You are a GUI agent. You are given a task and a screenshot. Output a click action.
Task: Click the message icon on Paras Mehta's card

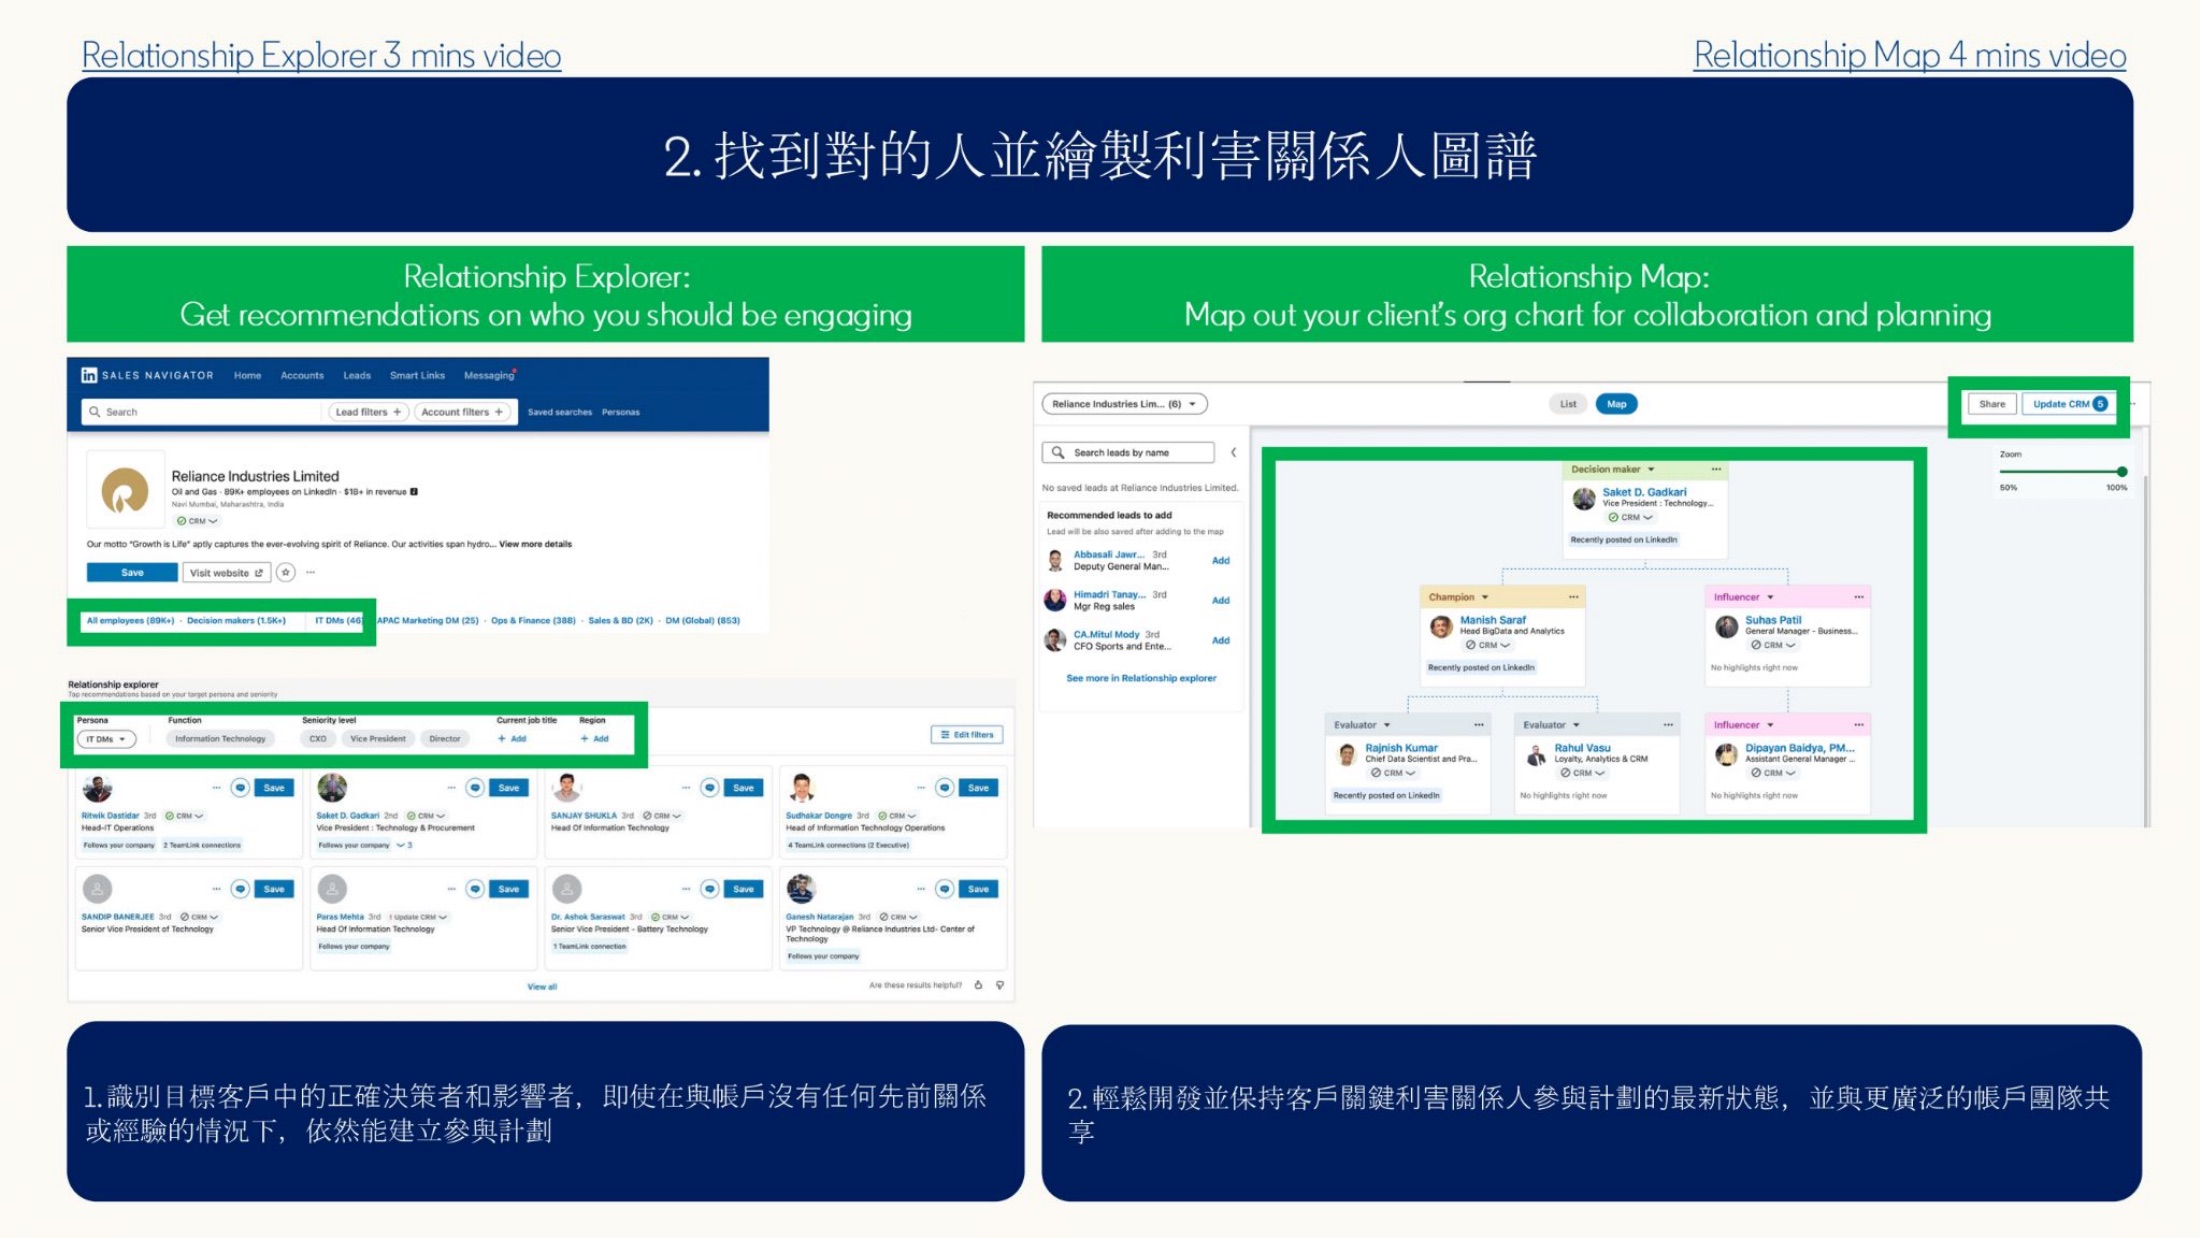click(475, 889)
